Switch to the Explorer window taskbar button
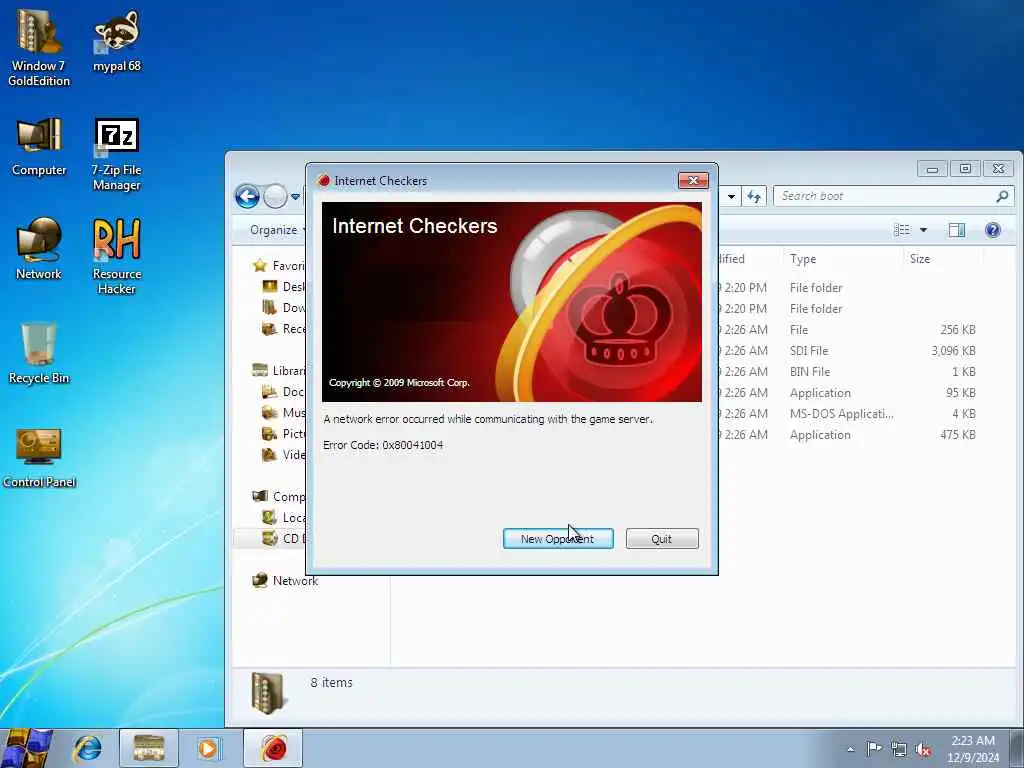The width and height of the screenshot is (1024, 768). coord(149,748)
